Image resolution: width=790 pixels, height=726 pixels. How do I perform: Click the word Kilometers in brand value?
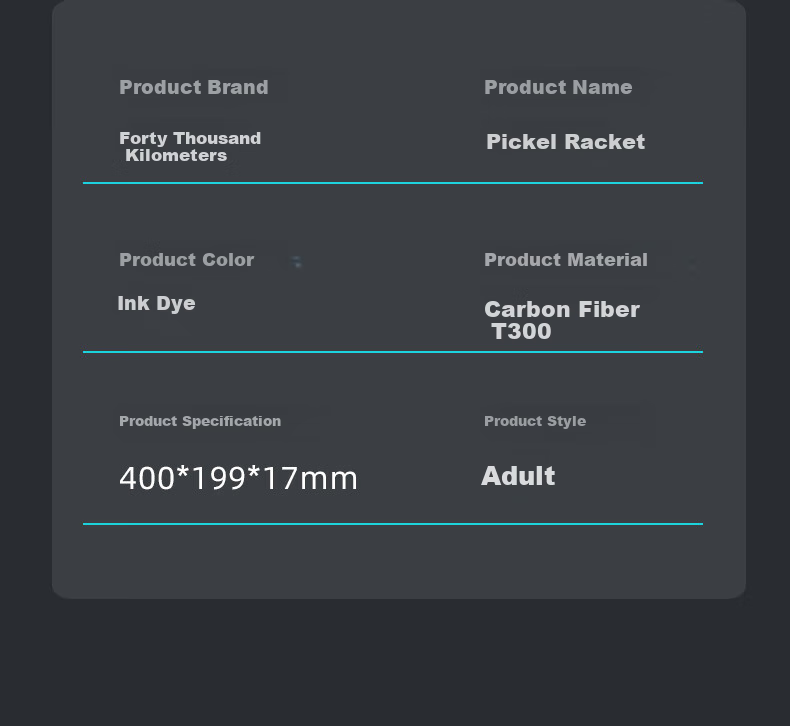(x=176, y=155)
